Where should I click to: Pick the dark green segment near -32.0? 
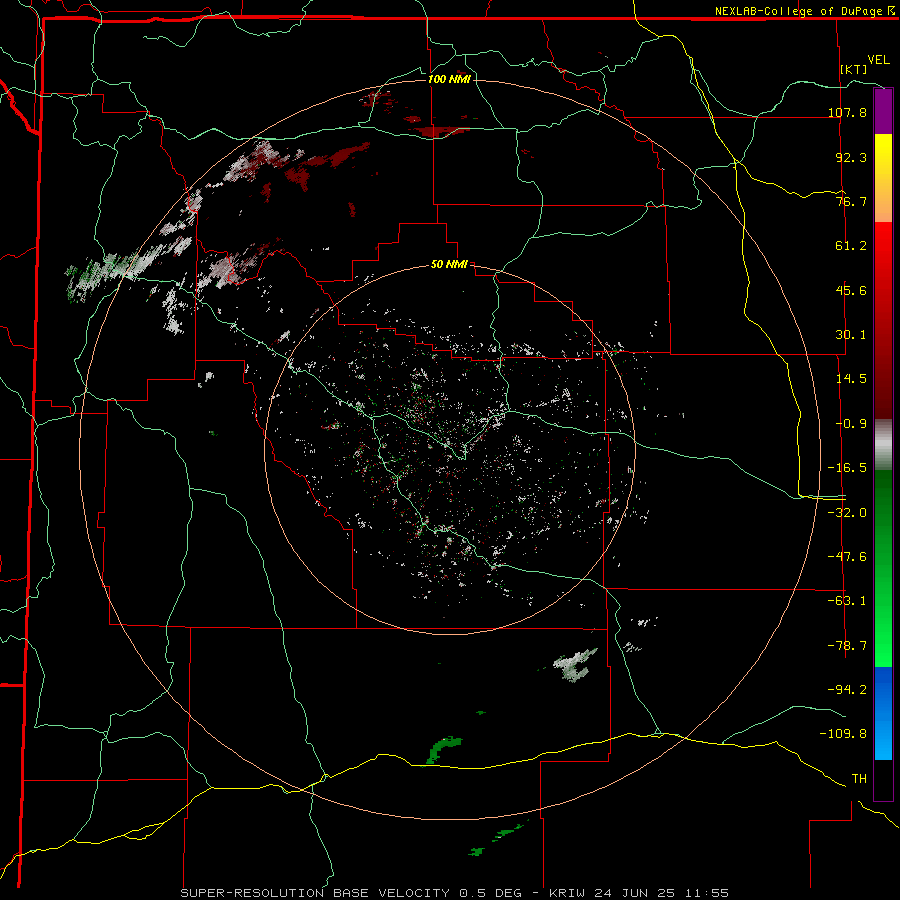tap(883, 511)
